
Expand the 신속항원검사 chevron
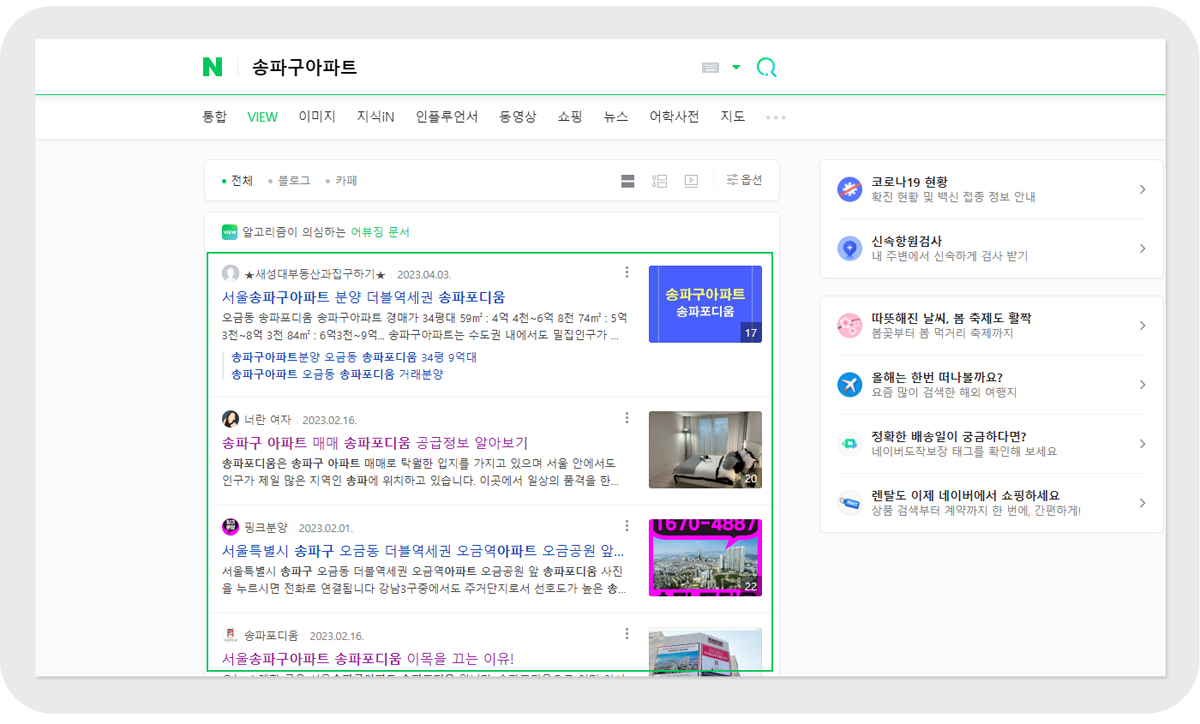[1142, 249]
